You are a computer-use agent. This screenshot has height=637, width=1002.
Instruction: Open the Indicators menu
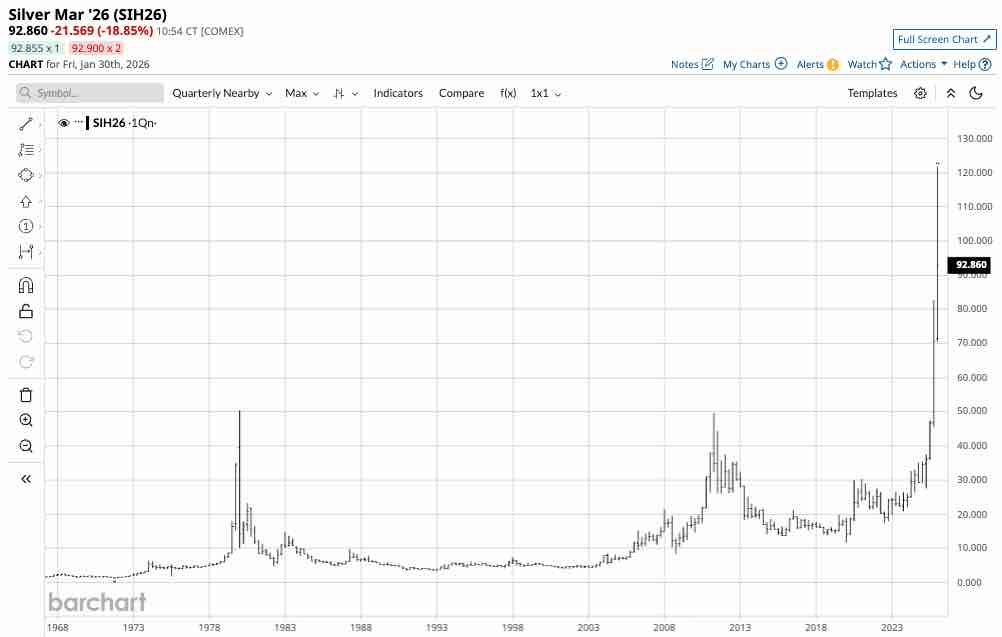click(x=398, y=93)
